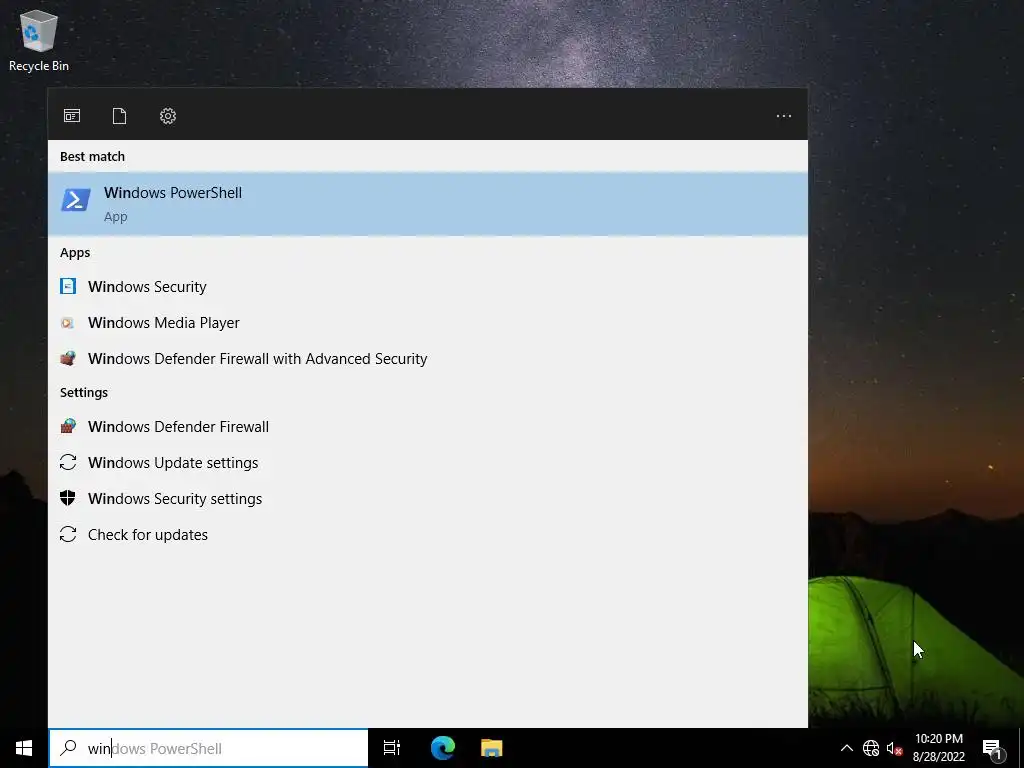
Task: Click the Windows Defender Firewall settings icon
Action: click(68, 426)
